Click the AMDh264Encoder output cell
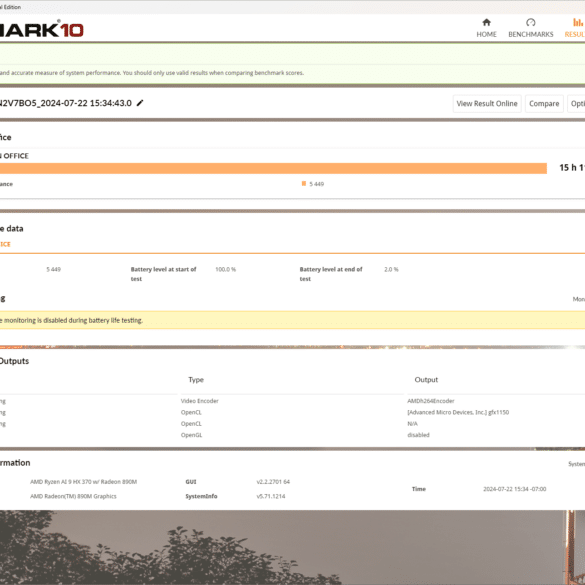 click(x=431, y=401)
